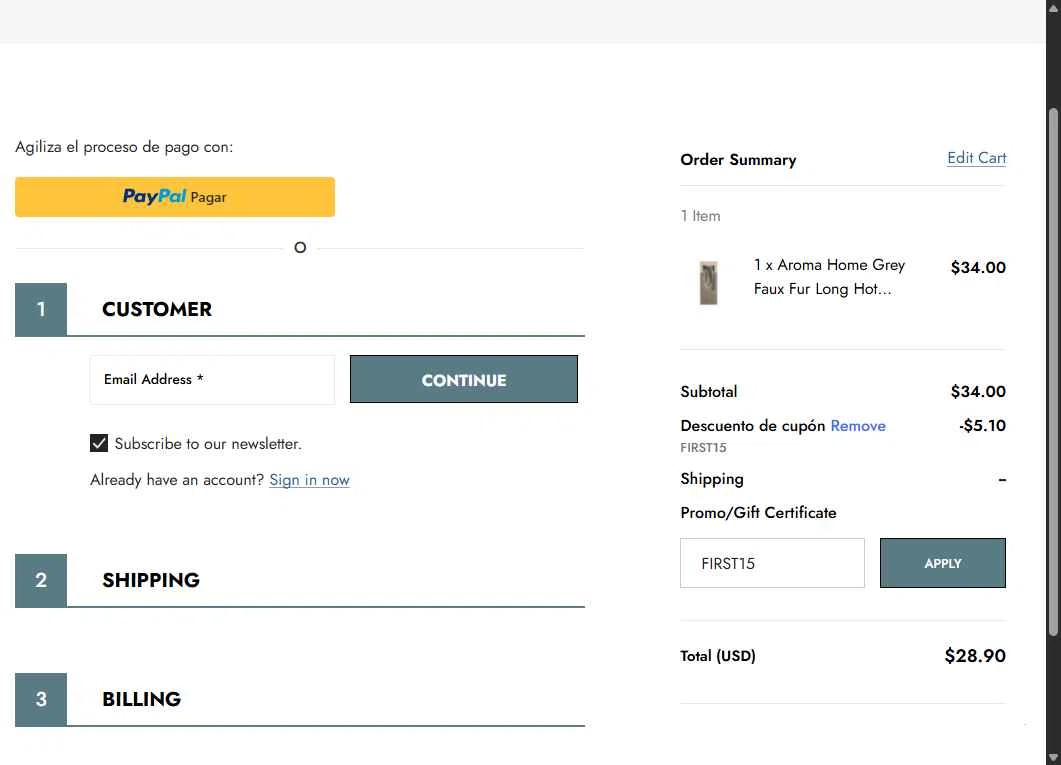
Task: Click the CONTINUE button
Action: point(464,379)
